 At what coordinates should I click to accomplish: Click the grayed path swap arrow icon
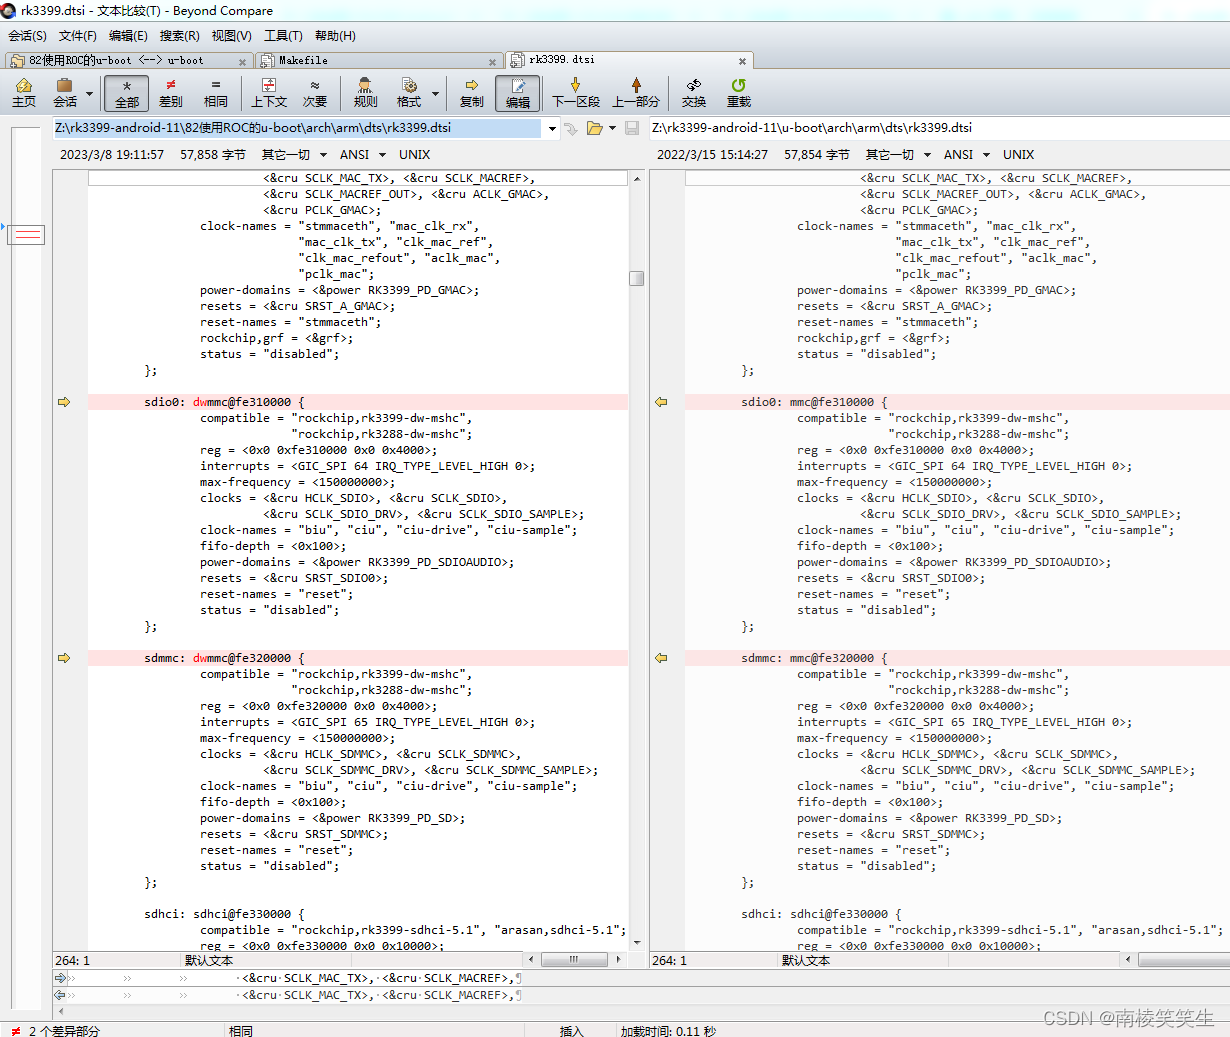coord(570,128)
